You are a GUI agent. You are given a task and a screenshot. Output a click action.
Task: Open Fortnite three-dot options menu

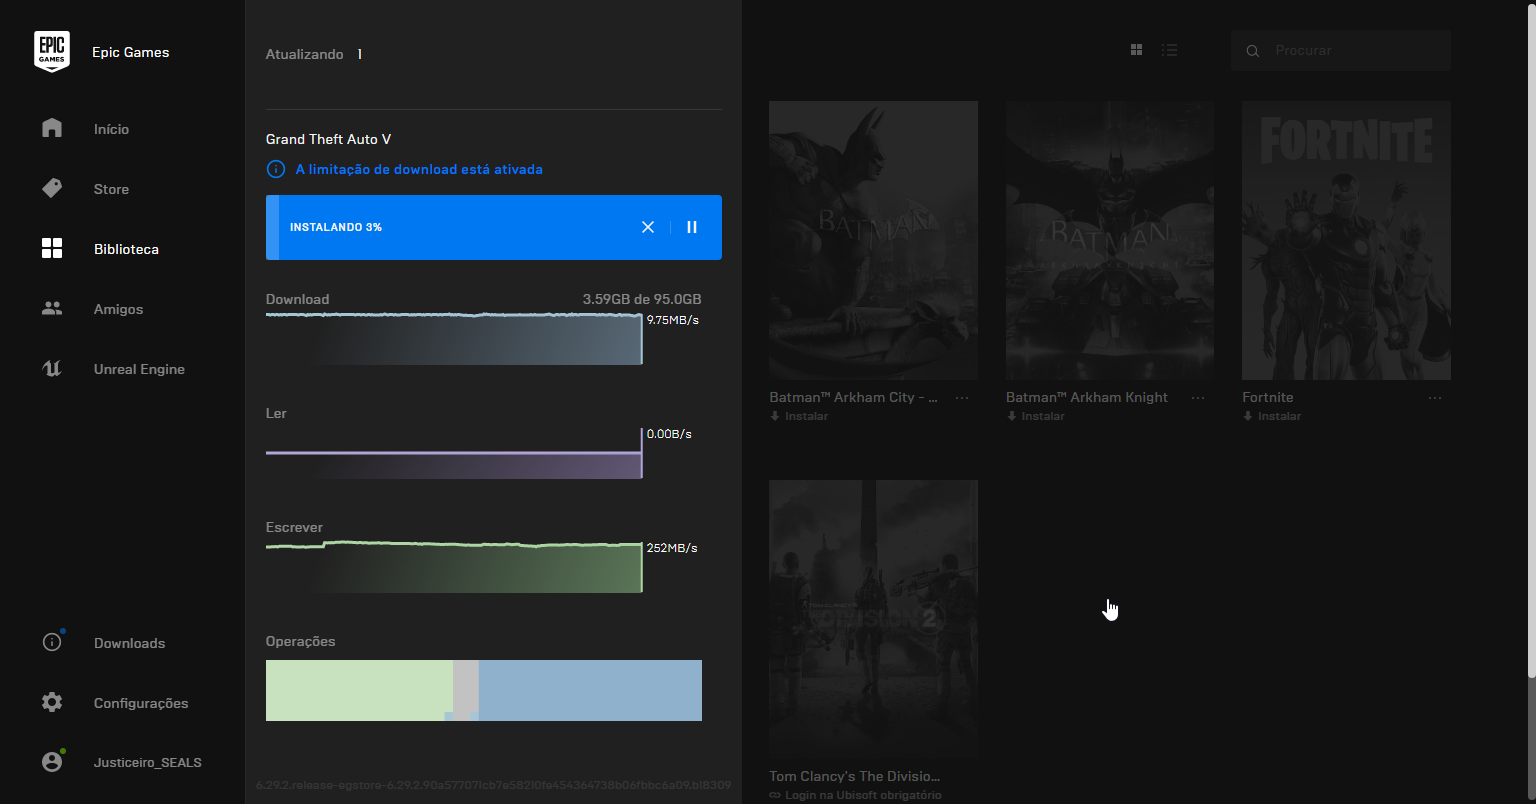[1435, 398]
